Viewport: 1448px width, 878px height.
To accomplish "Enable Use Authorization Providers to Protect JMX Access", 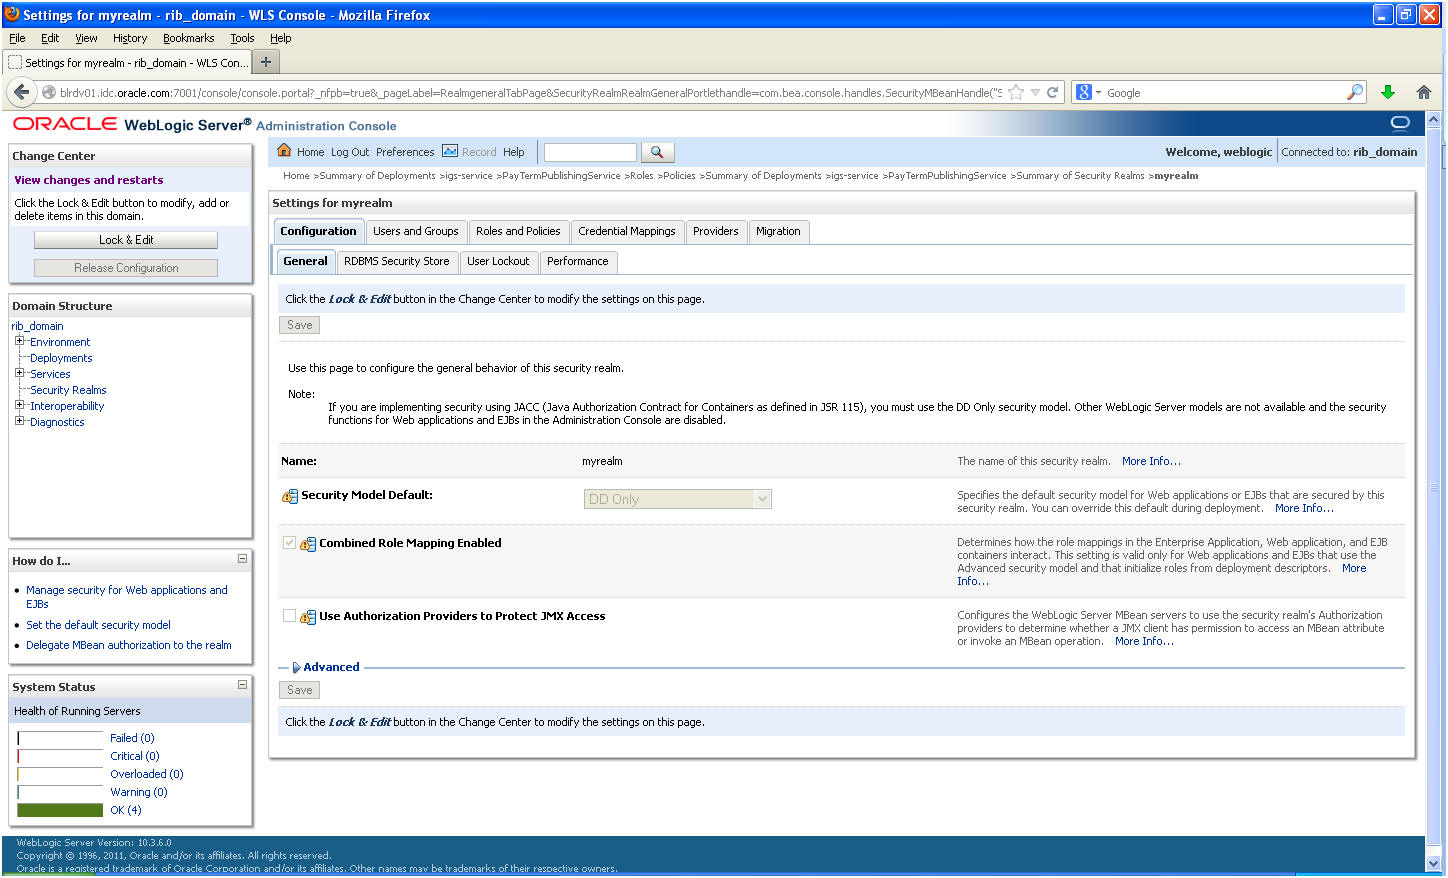I will tap(289, 616).
